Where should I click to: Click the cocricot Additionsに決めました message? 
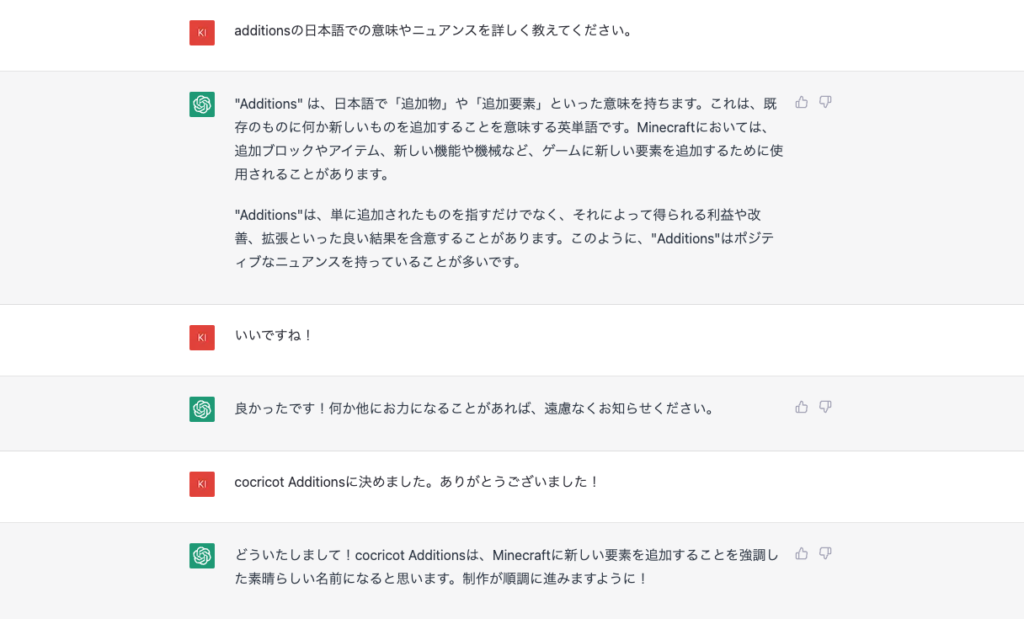pos(417,482)
